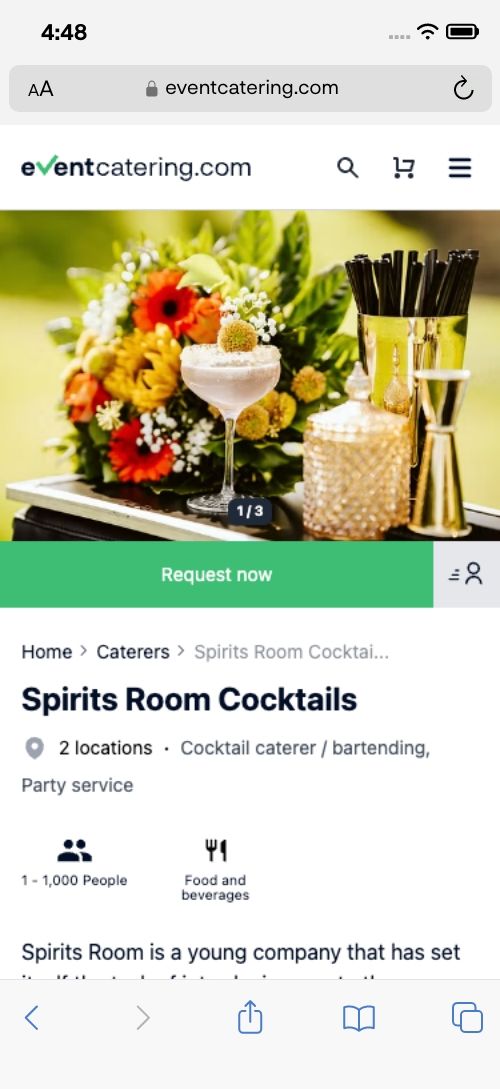500x1089 pixels.
Task: Open the contact person icon beside Request now
Action: [467, 574]
